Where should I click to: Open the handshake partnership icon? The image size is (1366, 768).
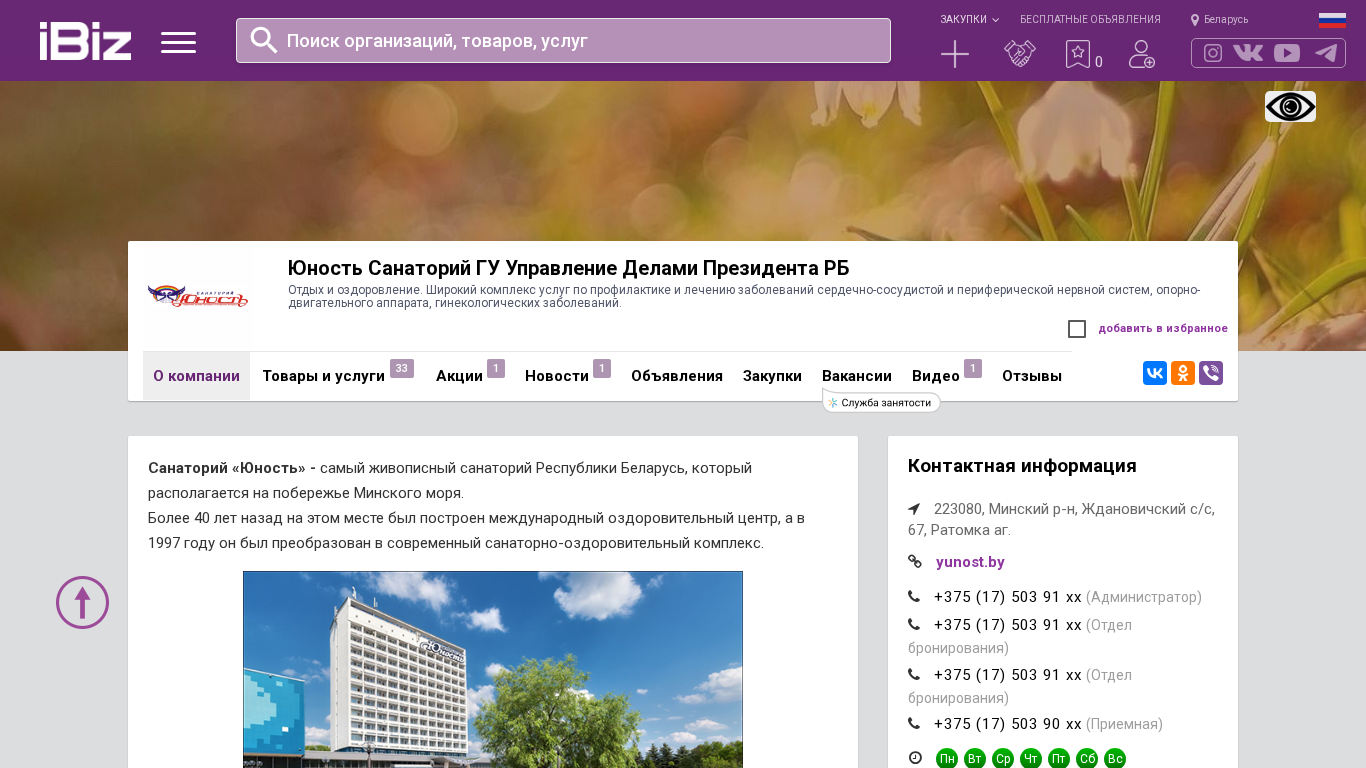(1020, 54)
